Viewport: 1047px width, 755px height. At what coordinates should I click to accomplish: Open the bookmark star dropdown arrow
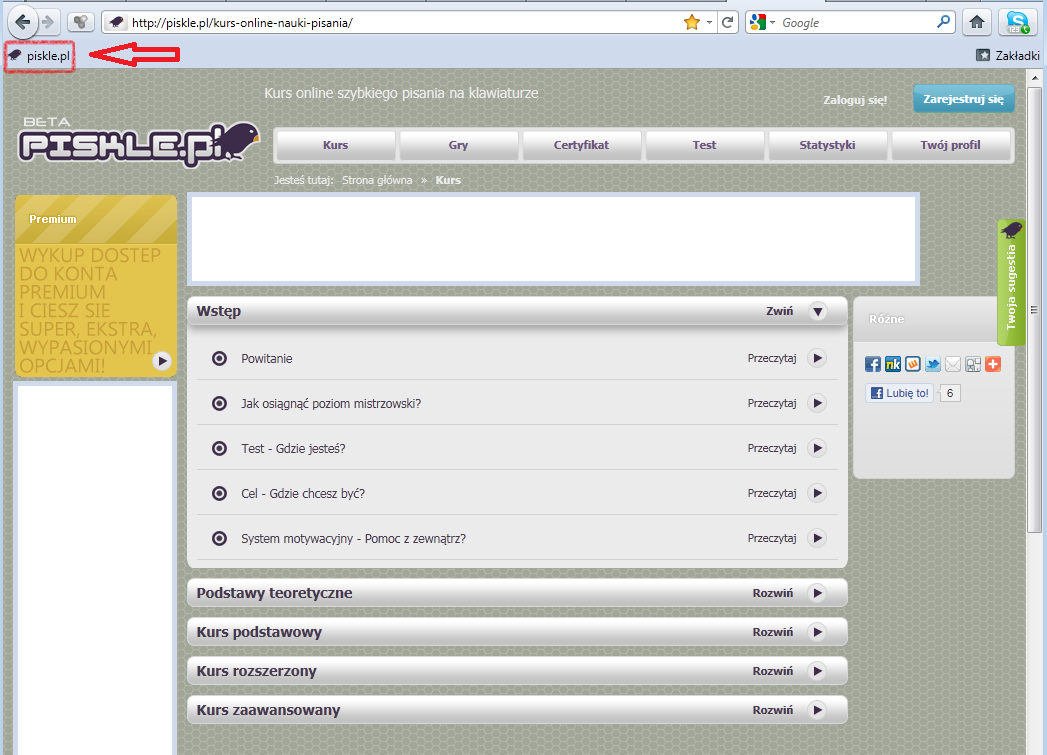[x=709, y=23]
